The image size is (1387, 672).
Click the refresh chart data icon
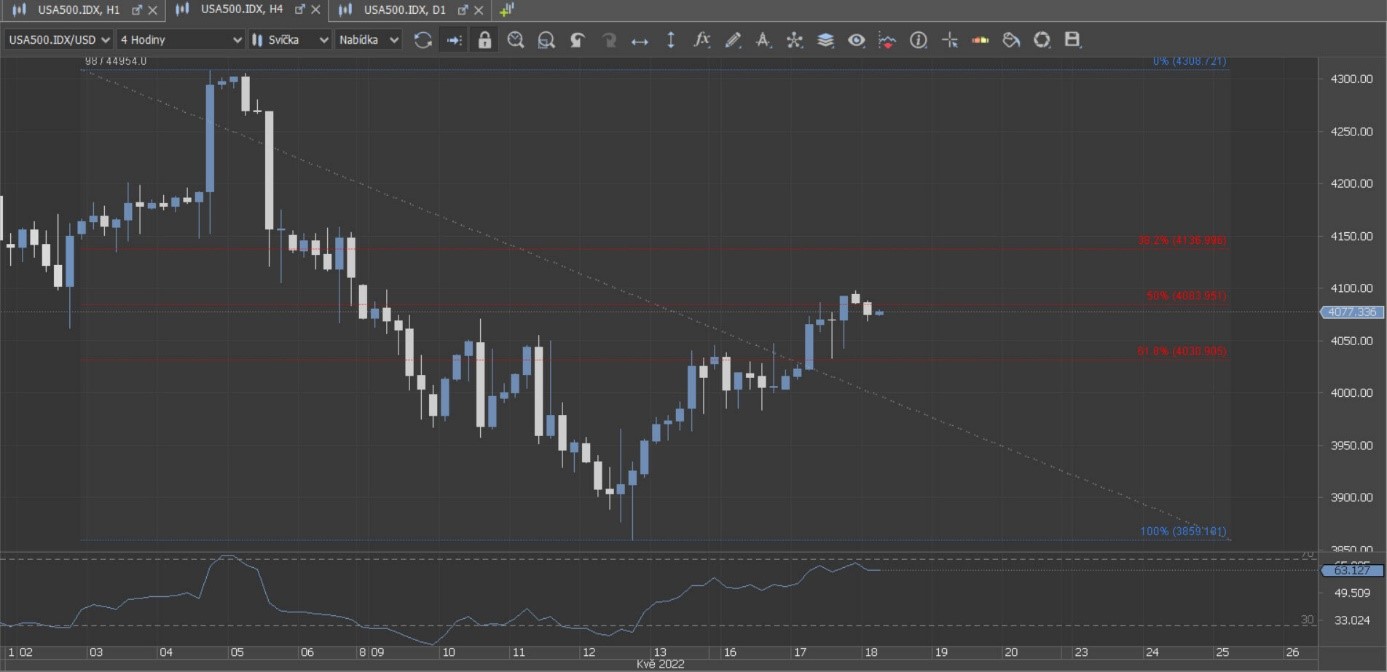423,40
